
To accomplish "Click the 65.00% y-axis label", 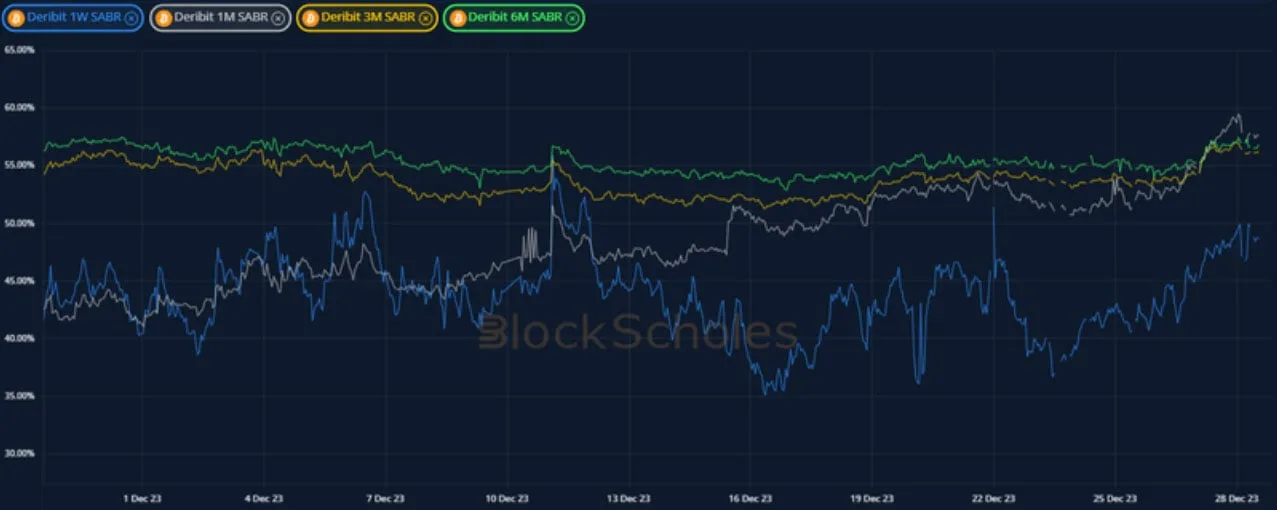I will tap(19, 49).
